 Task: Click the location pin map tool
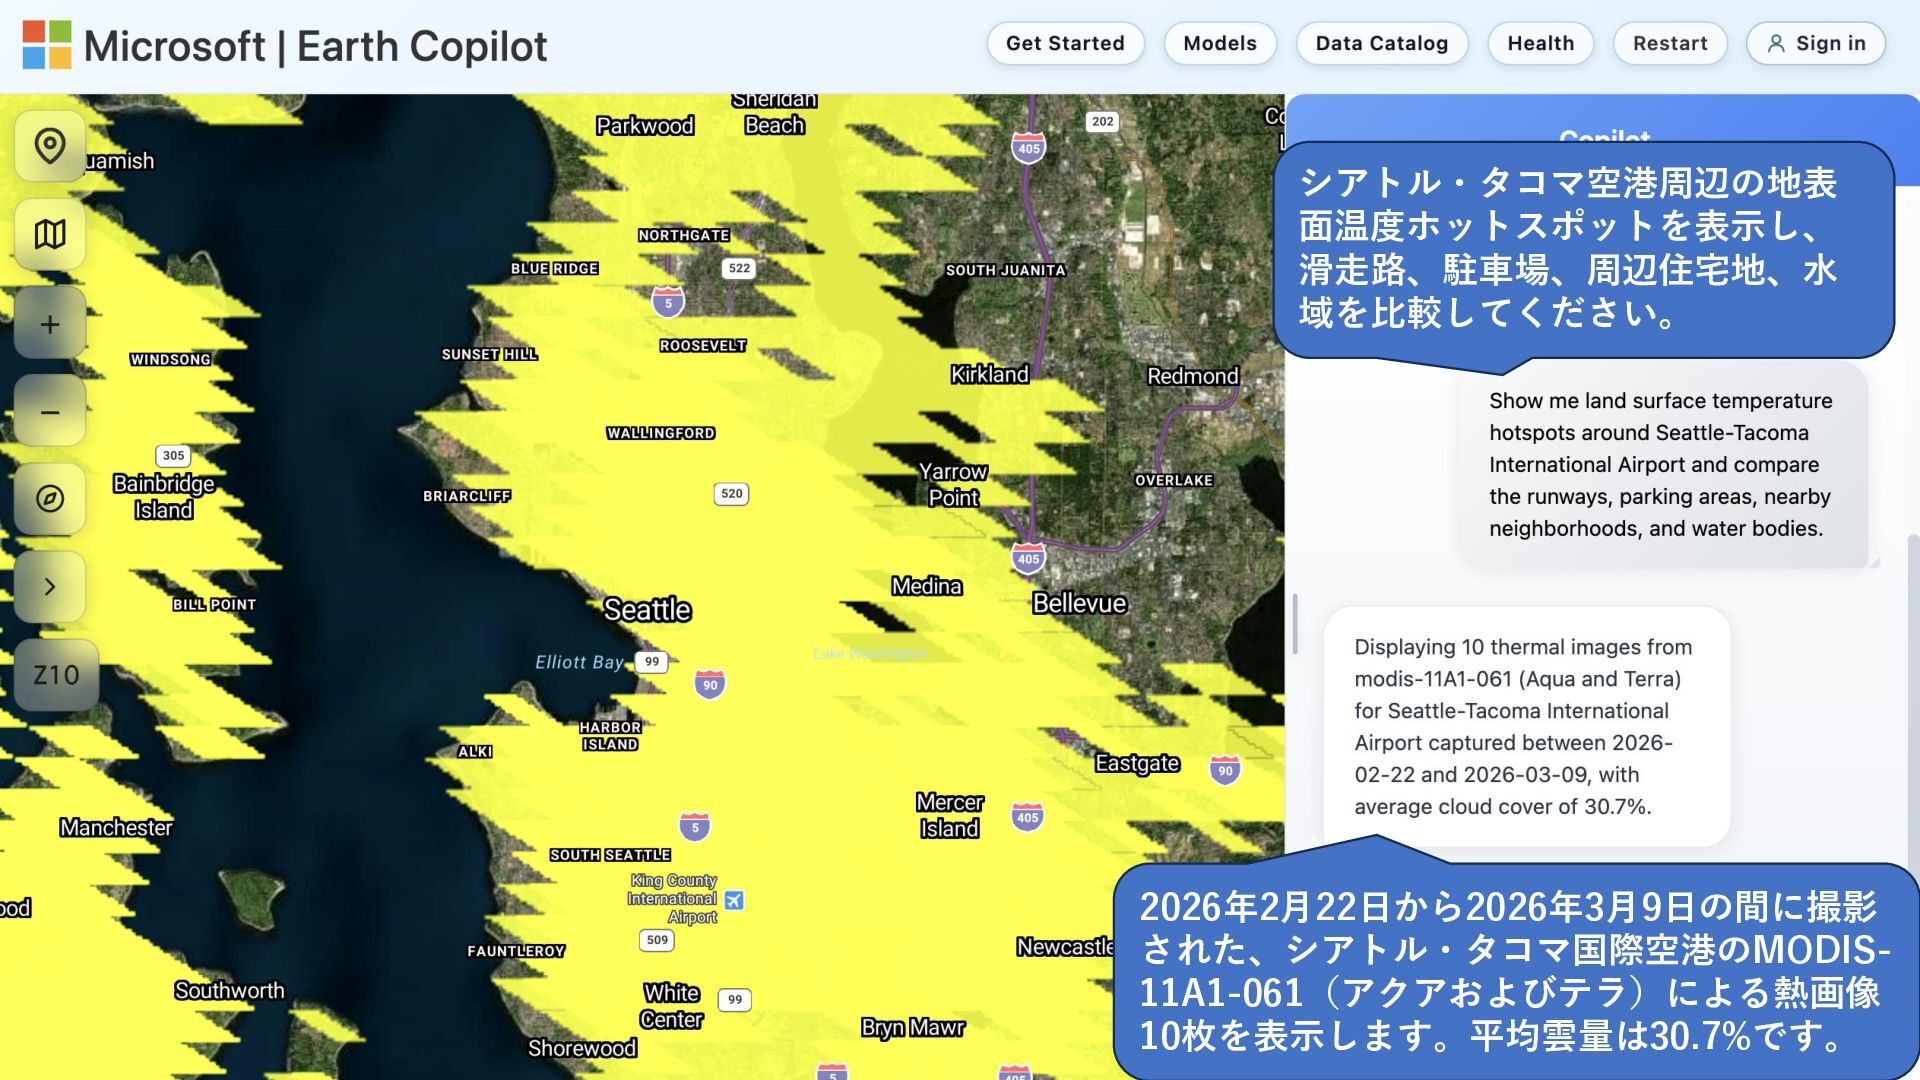click(50, 146)
